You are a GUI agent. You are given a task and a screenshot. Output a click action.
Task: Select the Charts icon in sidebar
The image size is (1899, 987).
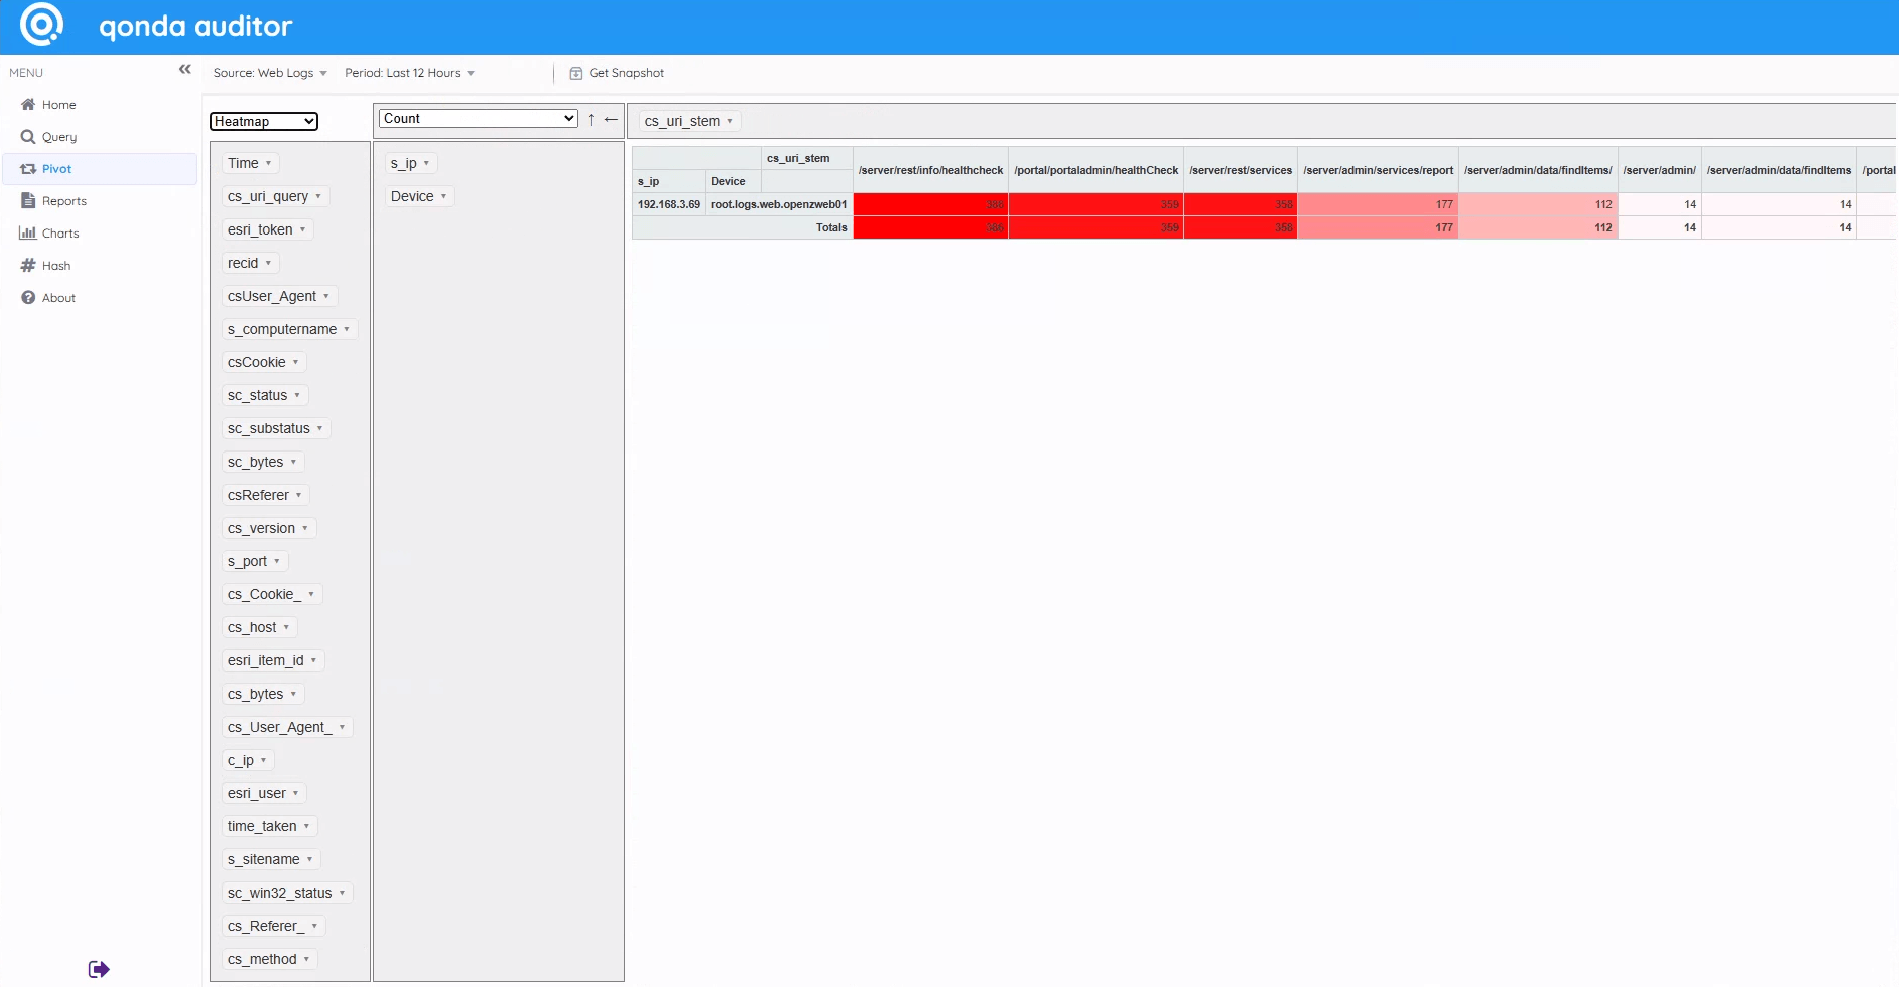point(28,233)
